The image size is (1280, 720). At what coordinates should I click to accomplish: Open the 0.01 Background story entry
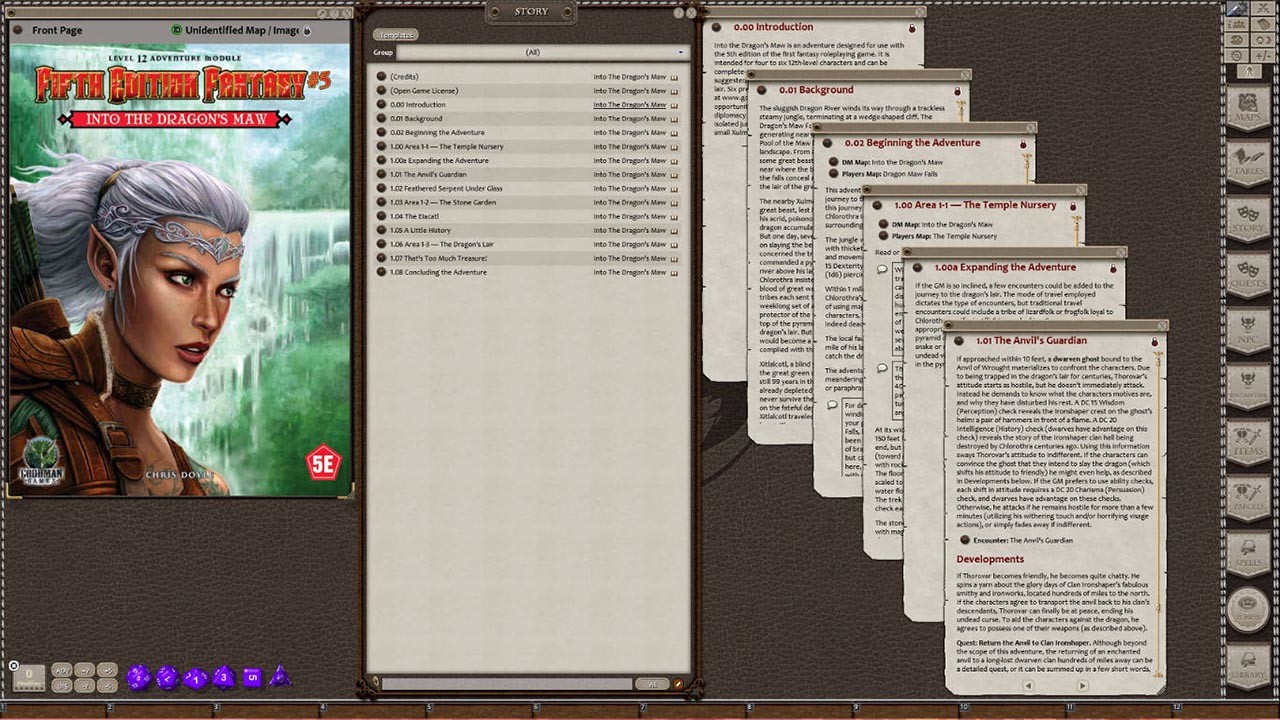(x=417, y=118)
